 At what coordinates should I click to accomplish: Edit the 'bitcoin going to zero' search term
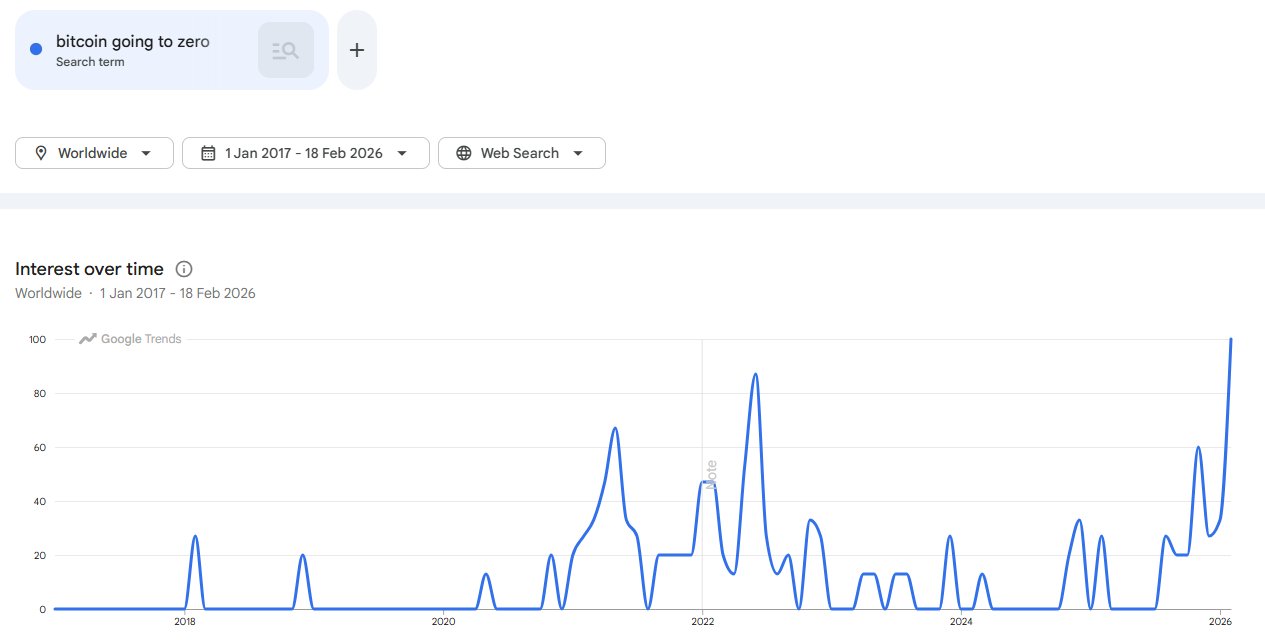point(132,42)
